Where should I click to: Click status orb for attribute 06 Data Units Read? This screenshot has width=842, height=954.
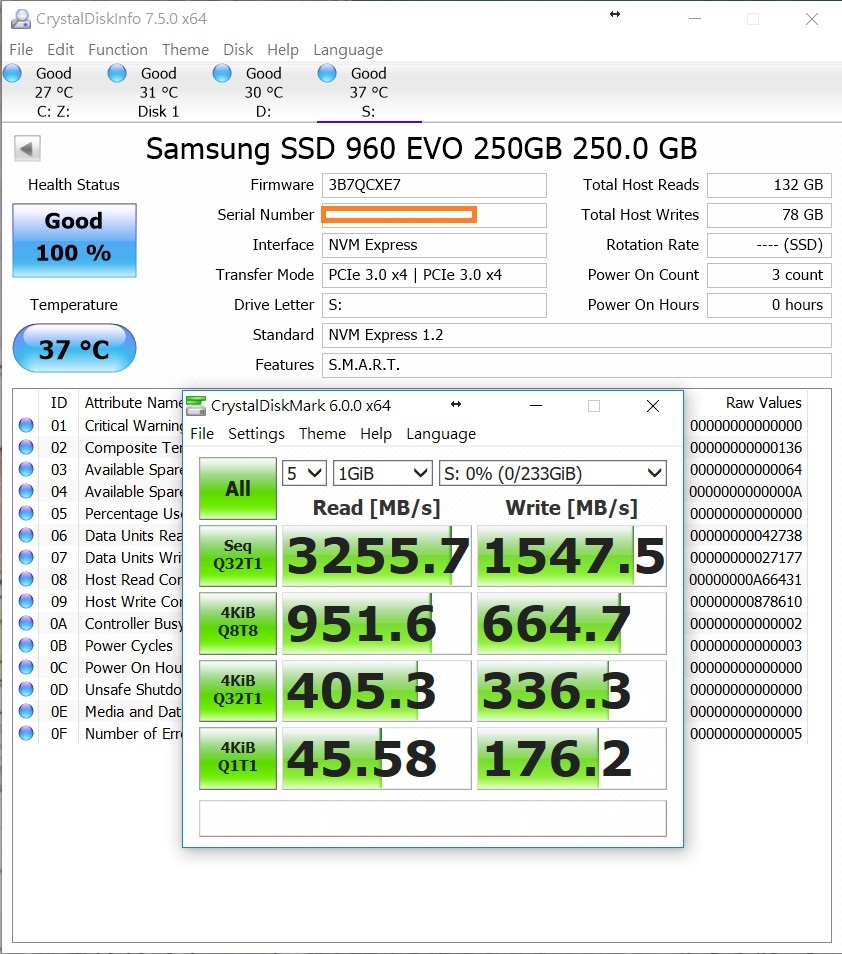tap(26, 535)
